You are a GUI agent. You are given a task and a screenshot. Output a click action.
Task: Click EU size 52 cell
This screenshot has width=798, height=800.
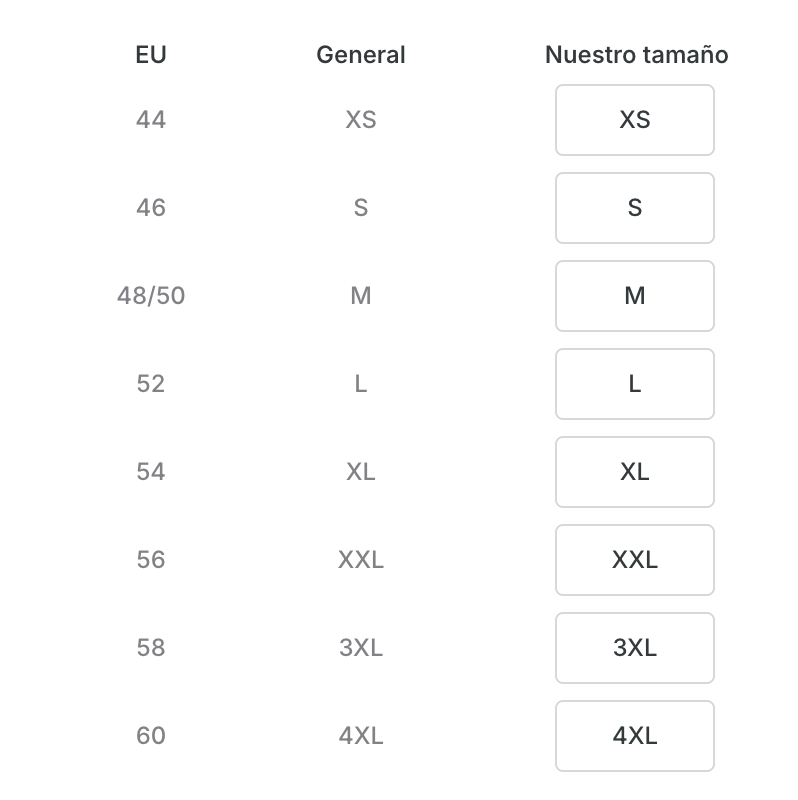[151, 384]
